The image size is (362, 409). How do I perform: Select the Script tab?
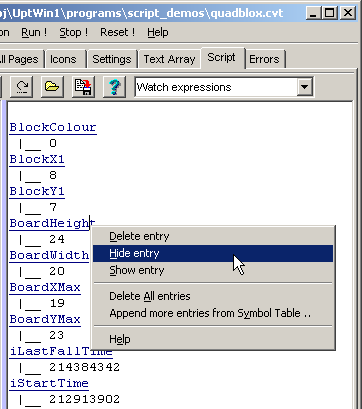[221, 58]
